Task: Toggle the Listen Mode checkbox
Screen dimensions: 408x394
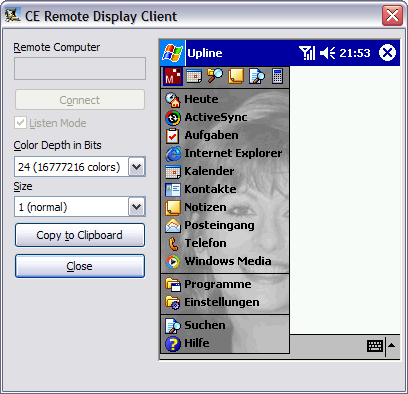Action: pyautogui.click(x=20, y=123)
